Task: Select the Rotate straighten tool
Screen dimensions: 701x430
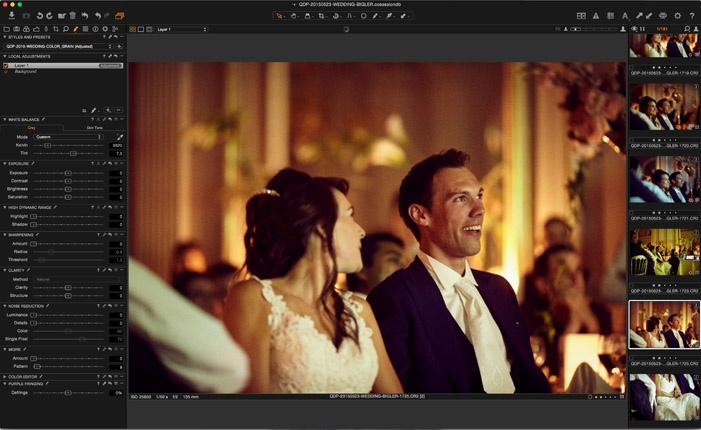Action: pyautogui.click(x=335, y=16)
